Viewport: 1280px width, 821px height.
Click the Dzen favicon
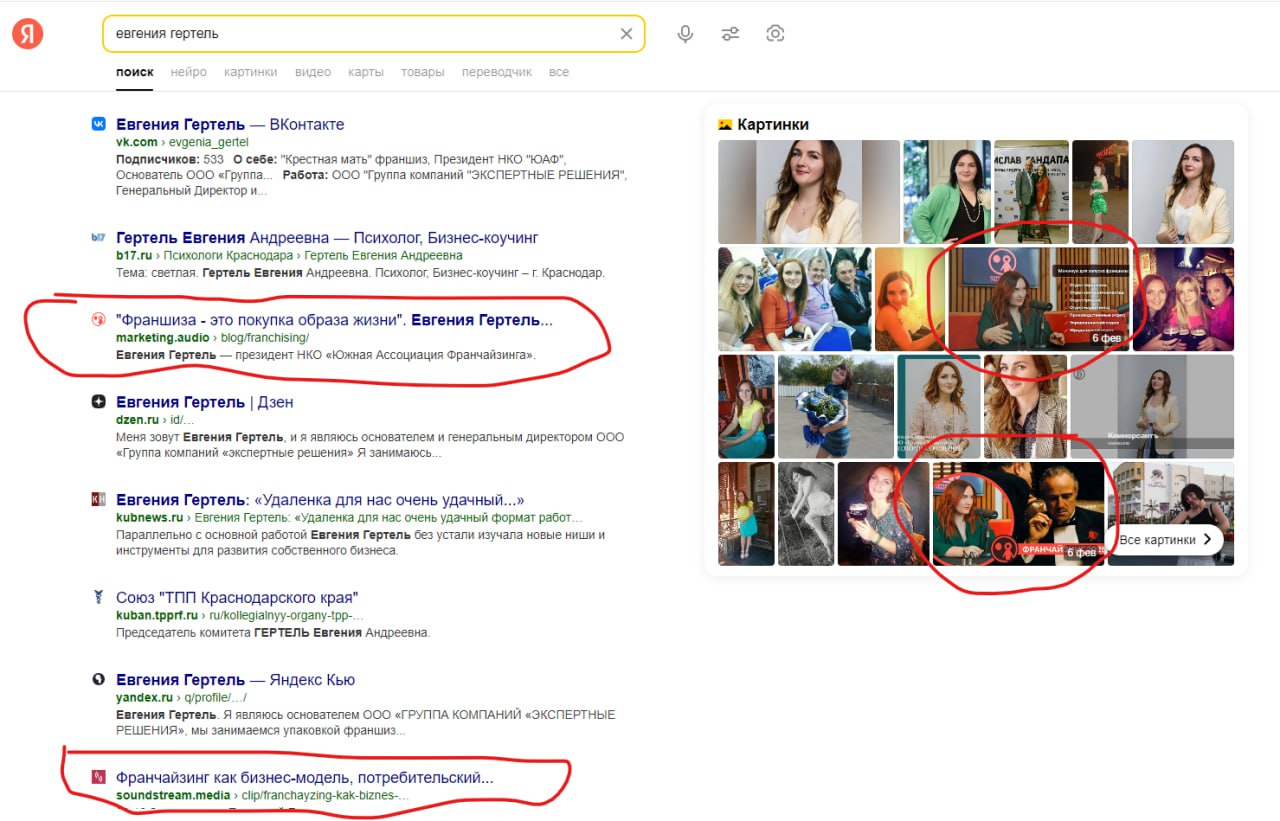click(98, 402)
